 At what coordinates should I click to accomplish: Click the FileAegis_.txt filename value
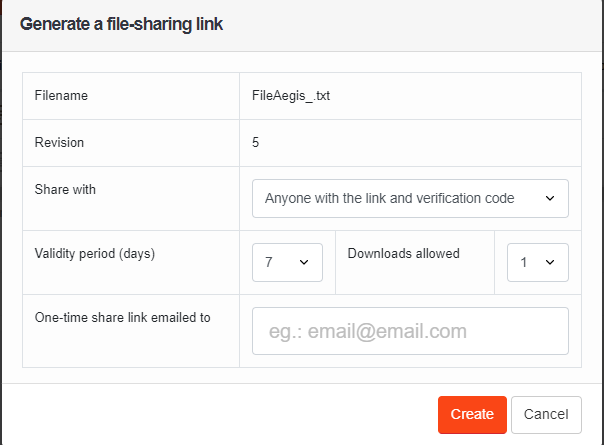[x=291, y=96]
